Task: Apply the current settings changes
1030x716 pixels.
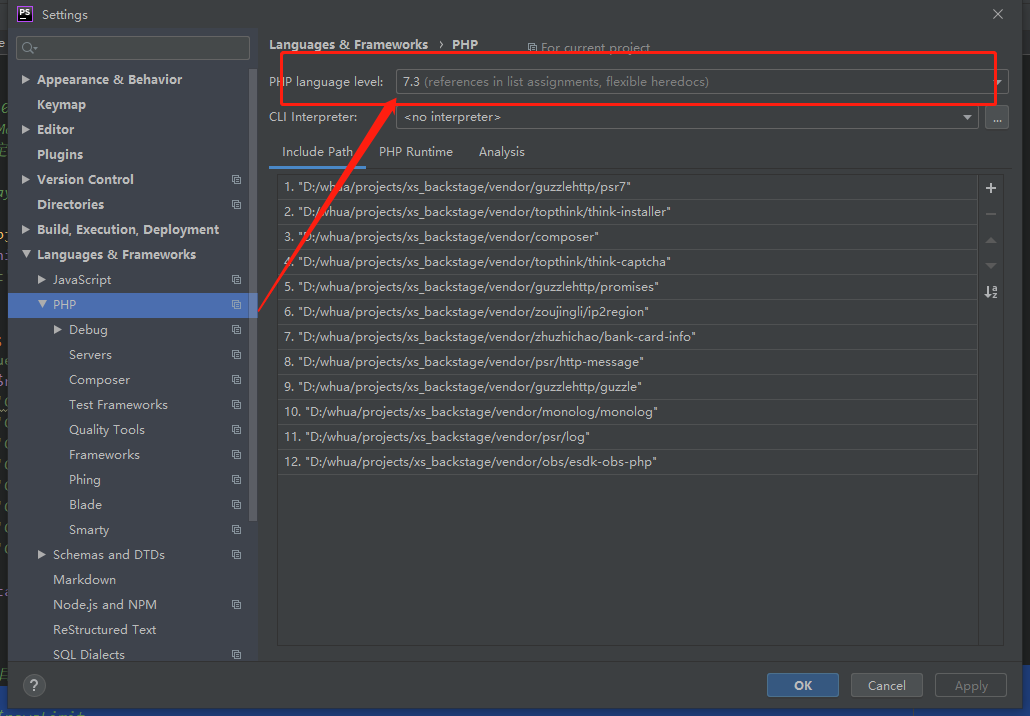Action: pyautogui.click(x=970, y=685)
